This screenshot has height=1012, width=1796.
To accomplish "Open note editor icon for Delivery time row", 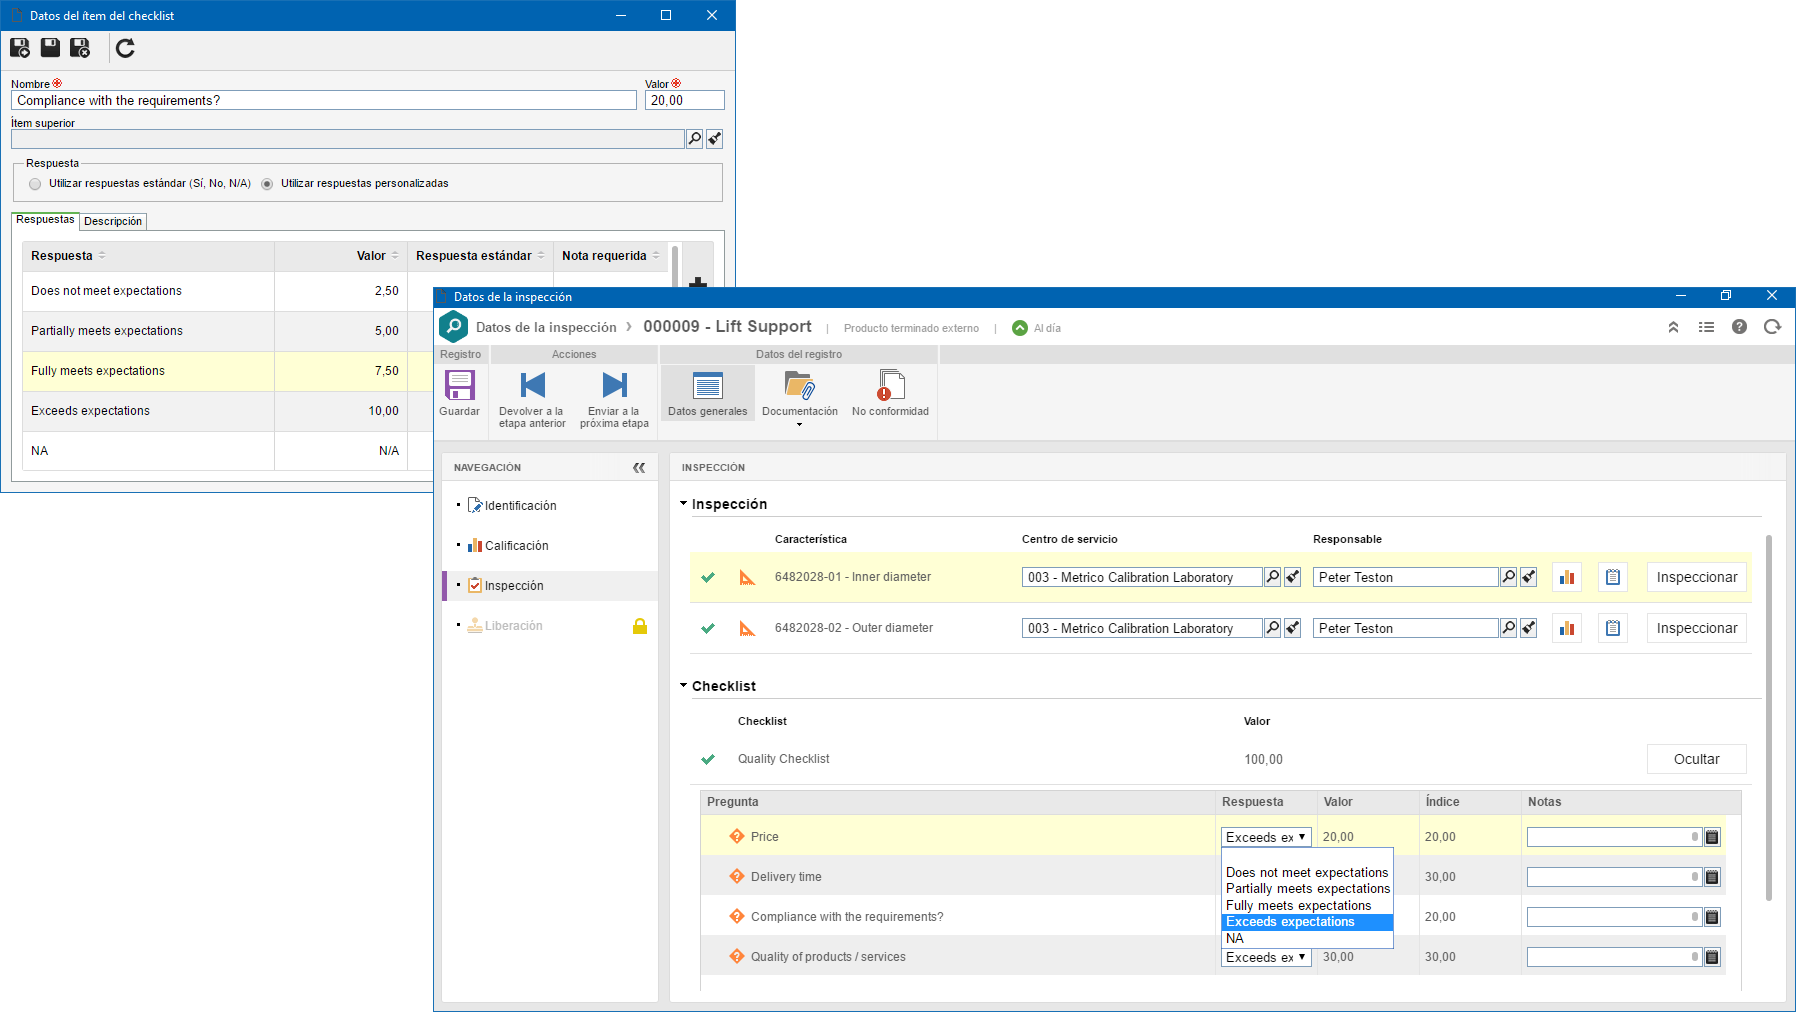I will point(1712,877).
